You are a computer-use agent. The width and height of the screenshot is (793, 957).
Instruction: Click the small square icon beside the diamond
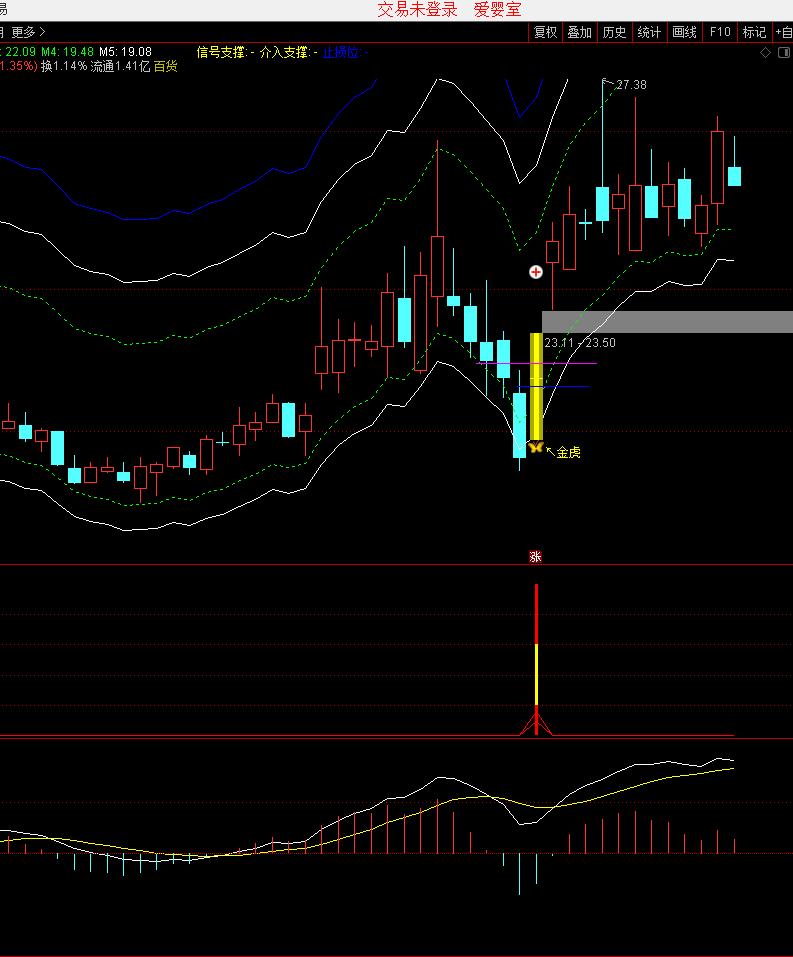pyautogui.click(x=783, y=52)
